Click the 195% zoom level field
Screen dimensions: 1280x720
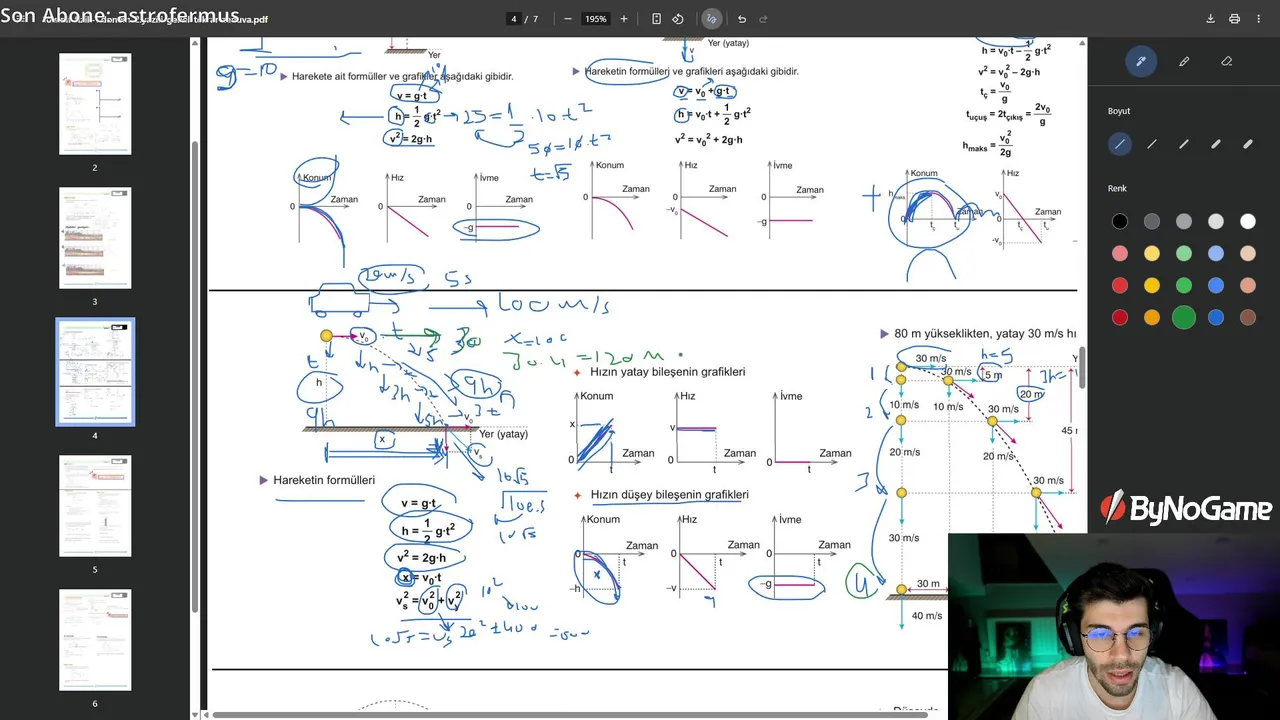(x=596, y=19)
